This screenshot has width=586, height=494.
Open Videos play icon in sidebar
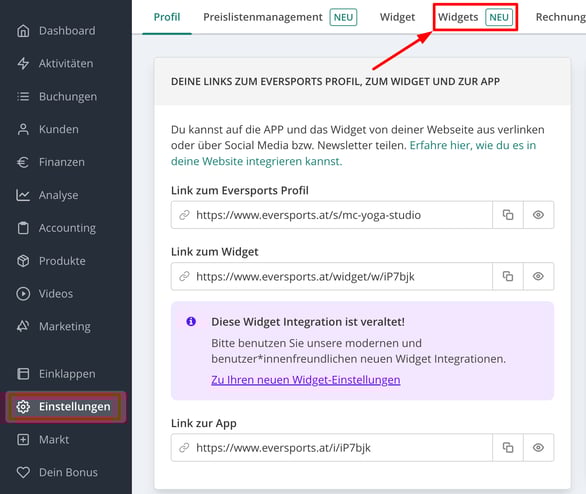click(23, 294)
